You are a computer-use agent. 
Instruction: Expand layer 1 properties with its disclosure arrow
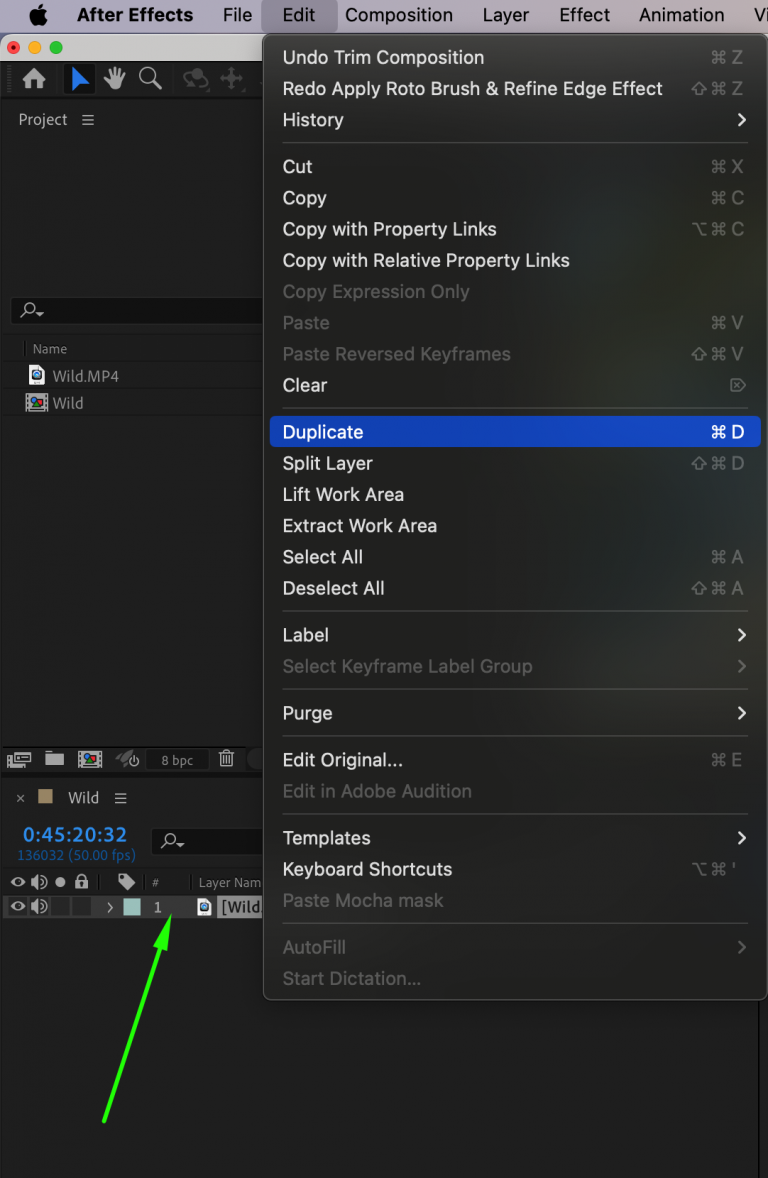coord(110,906)
